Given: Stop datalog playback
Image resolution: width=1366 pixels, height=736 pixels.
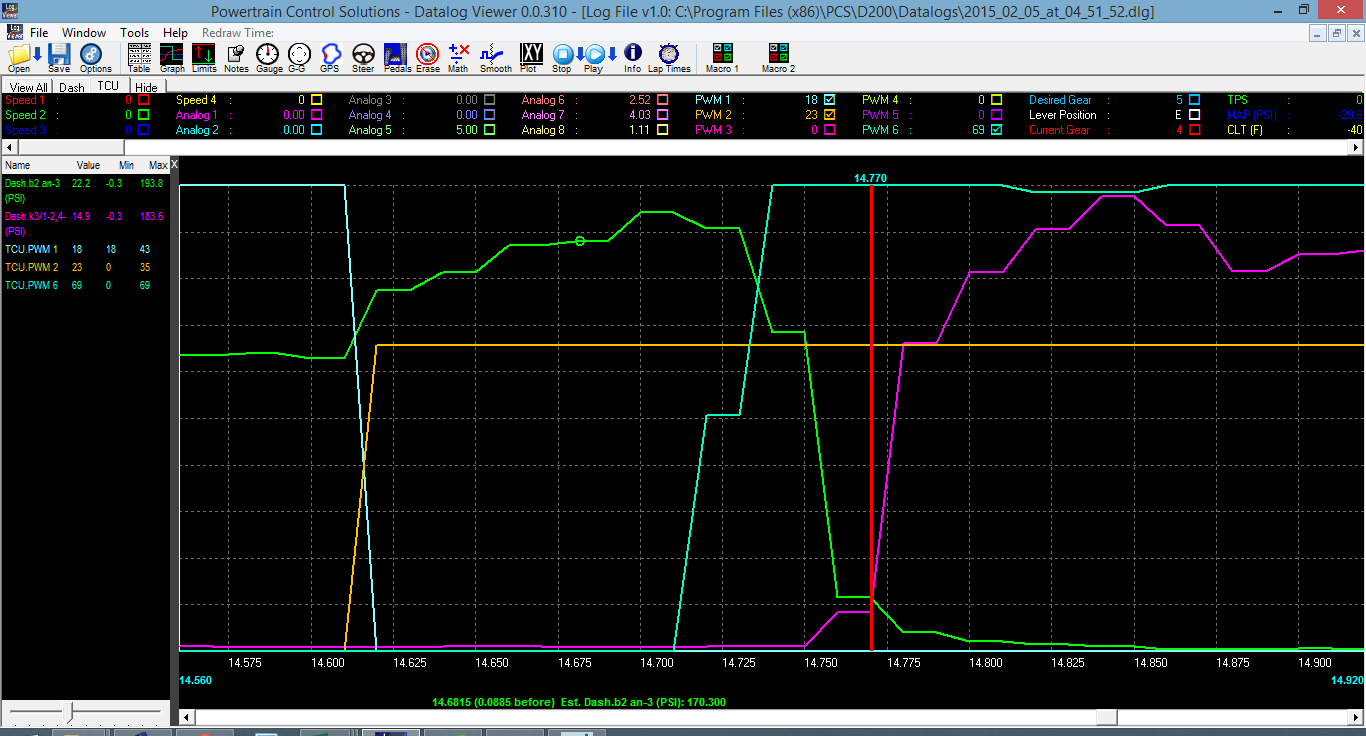Looking at the screenshot, I should pos(562,56).
